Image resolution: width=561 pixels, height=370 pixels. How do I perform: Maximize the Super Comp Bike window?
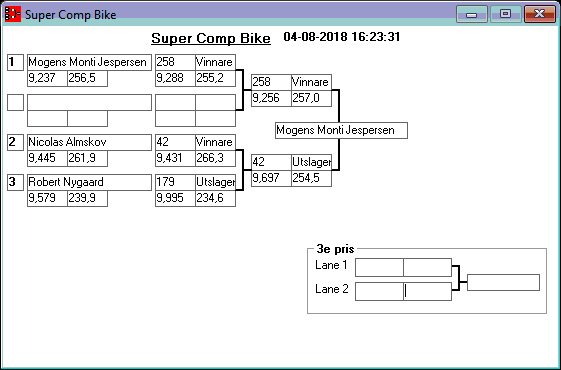(505, 14)
